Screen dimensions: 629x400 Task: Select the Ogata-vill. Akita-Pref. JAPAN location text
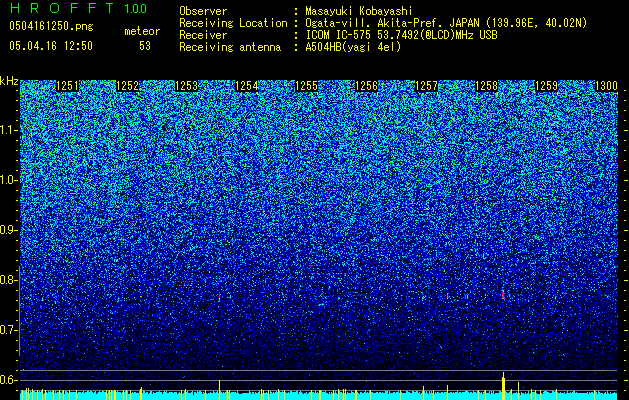(446, 23)
